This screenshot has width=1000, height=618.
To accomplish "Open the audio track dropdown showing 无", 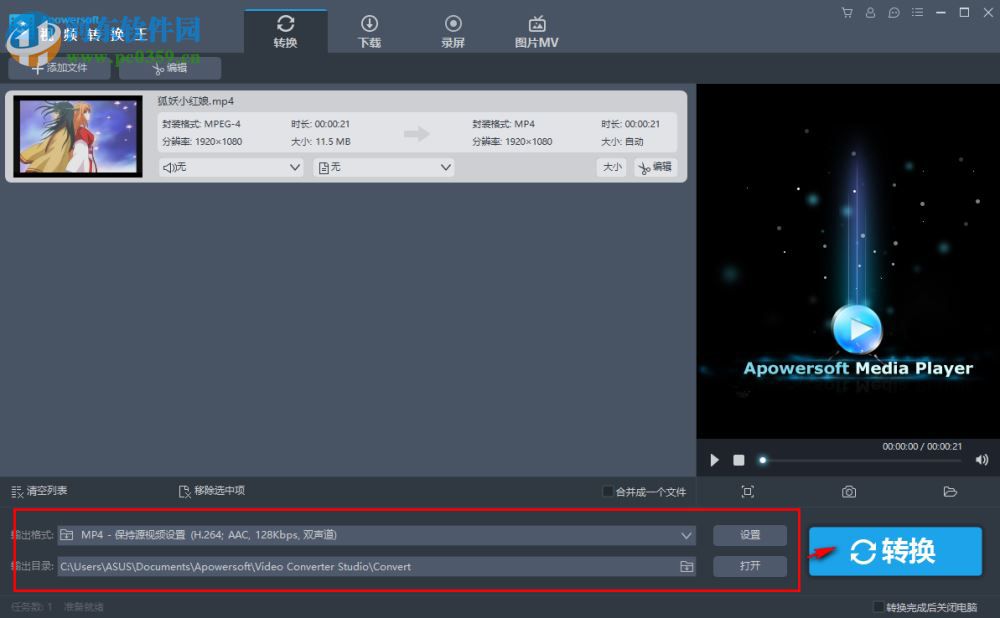I will 230,167.
